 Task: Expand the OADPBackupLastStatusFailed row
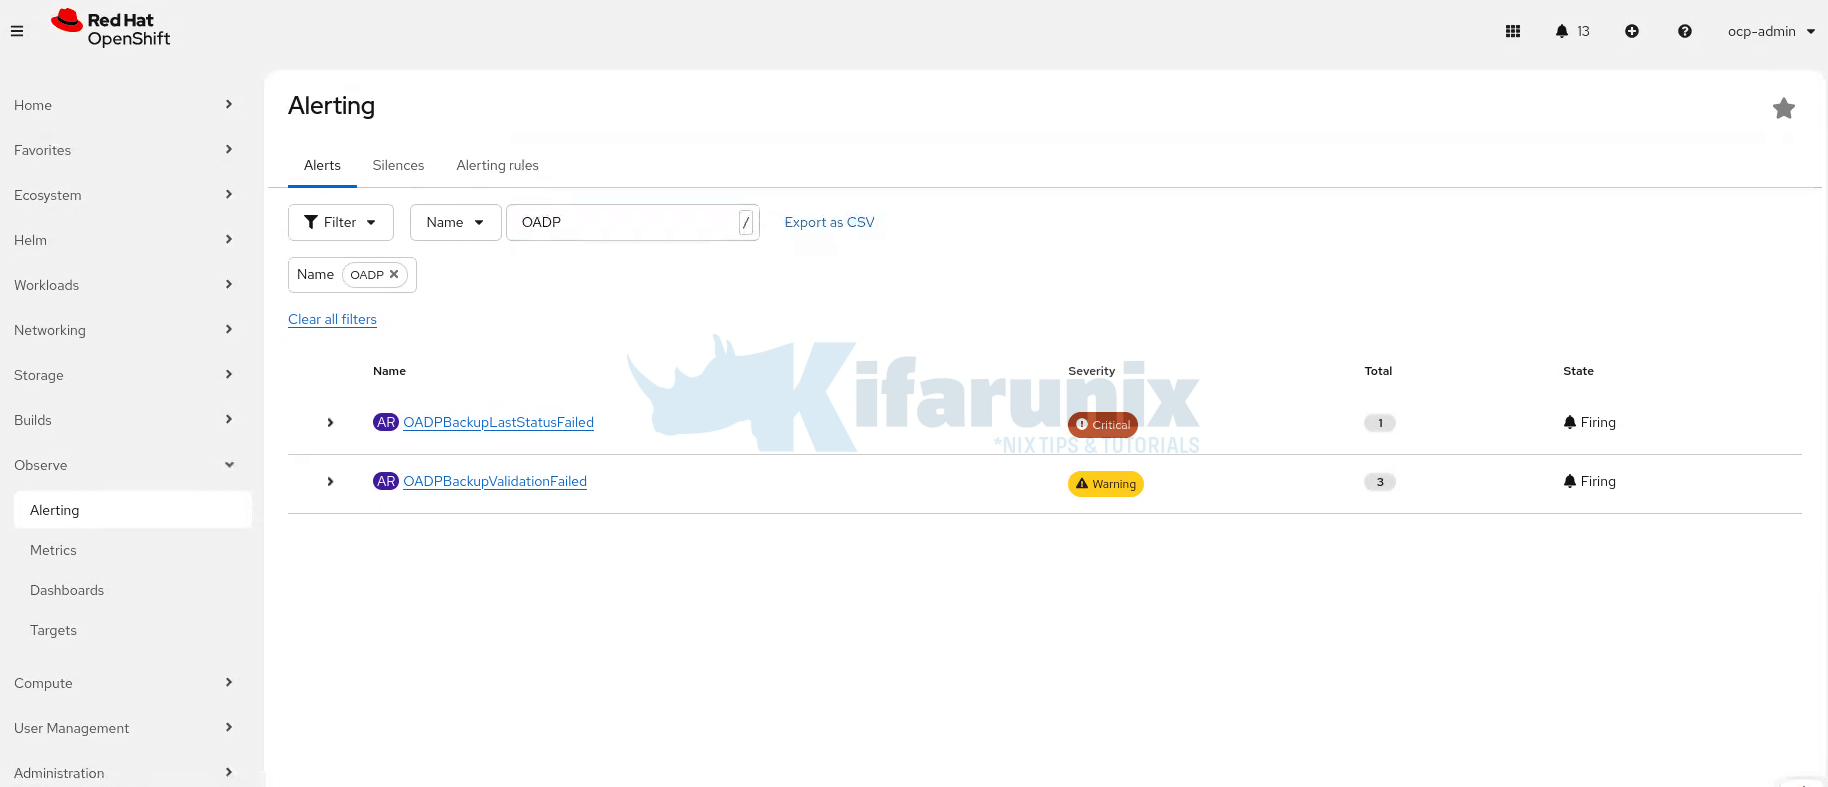pyautogui.click(x=330, y=423)
